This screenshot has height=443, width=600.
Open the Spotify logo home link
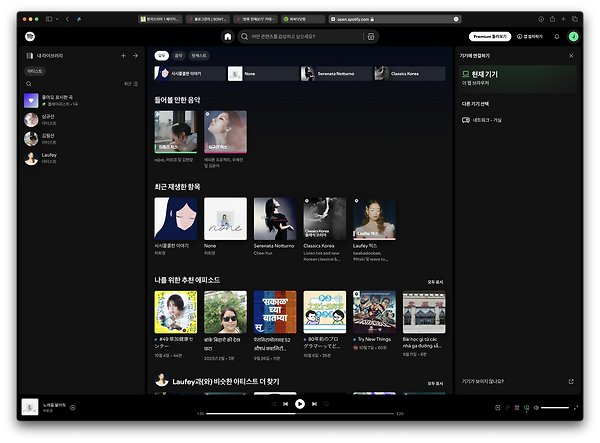pos(30,36)
